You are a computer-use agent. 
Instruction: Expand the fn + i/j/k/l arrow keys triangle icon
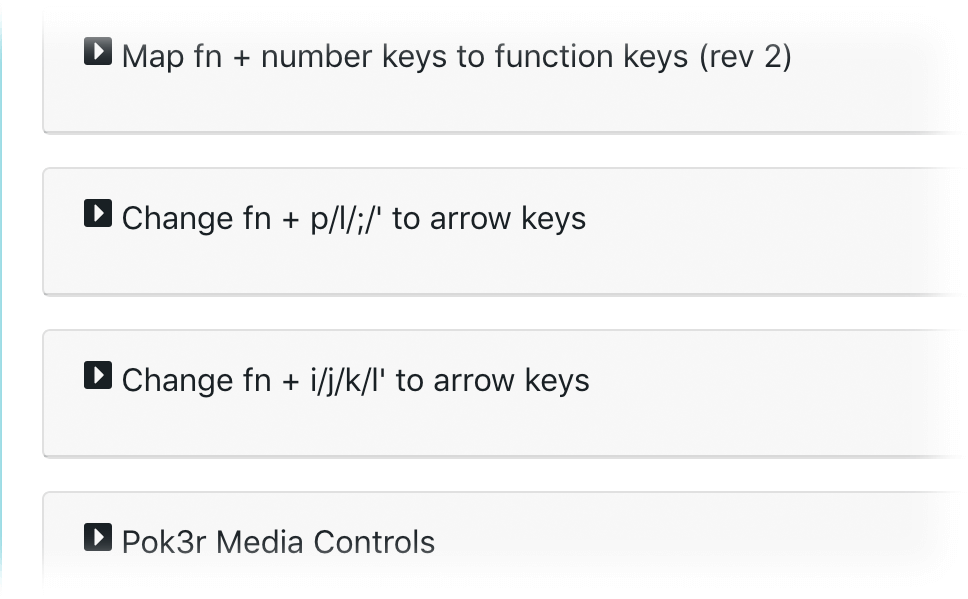click(x=98, y=375)
